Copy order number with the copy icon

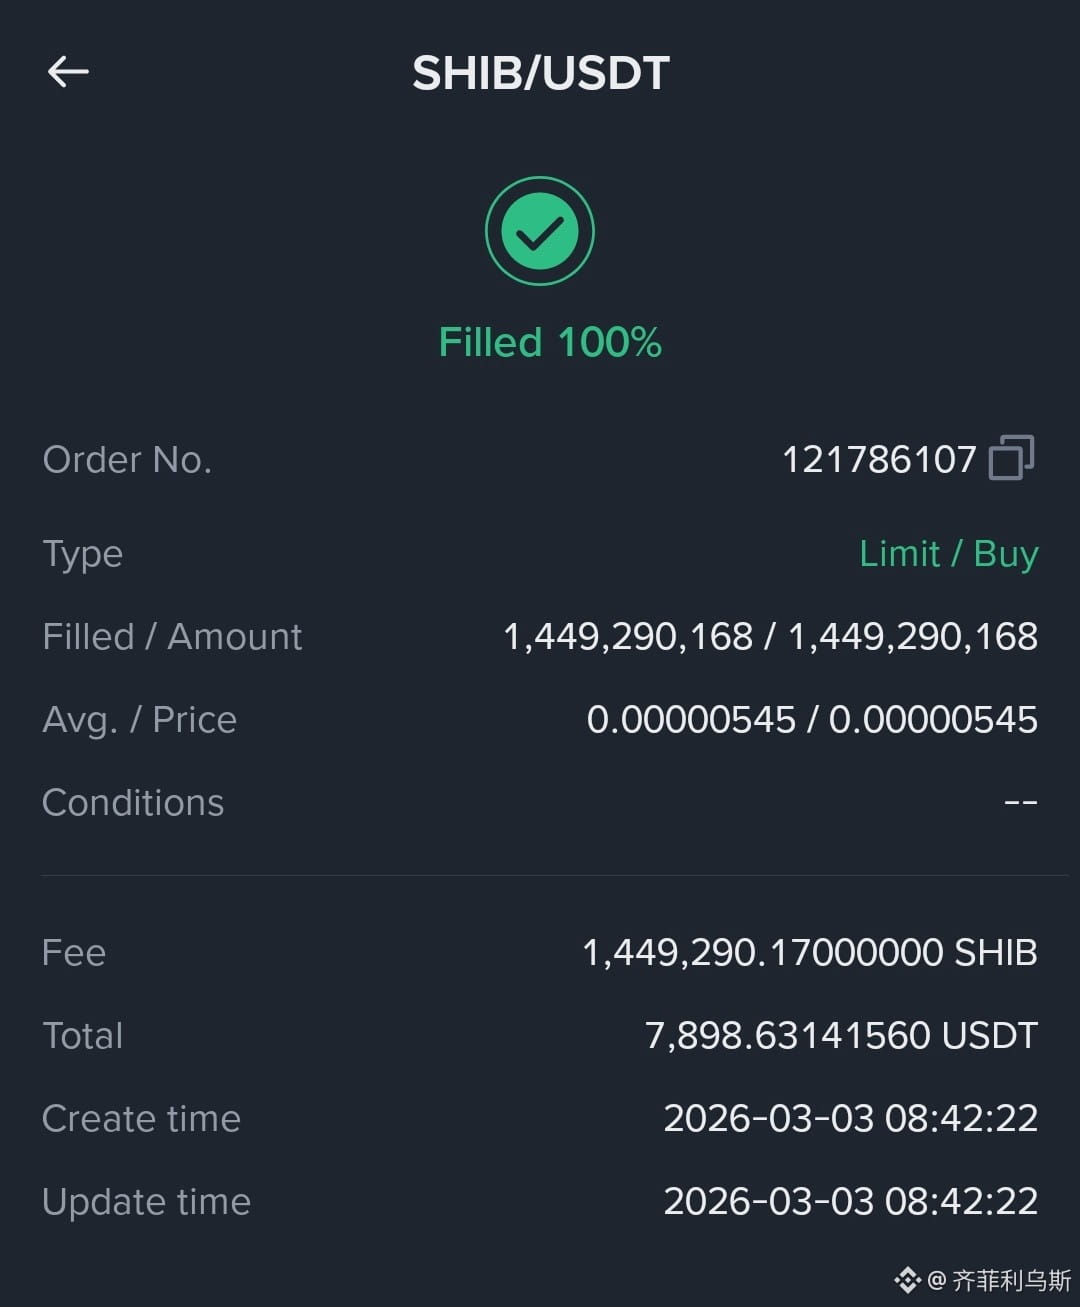pyautogui.click(x=1011, y=458)
